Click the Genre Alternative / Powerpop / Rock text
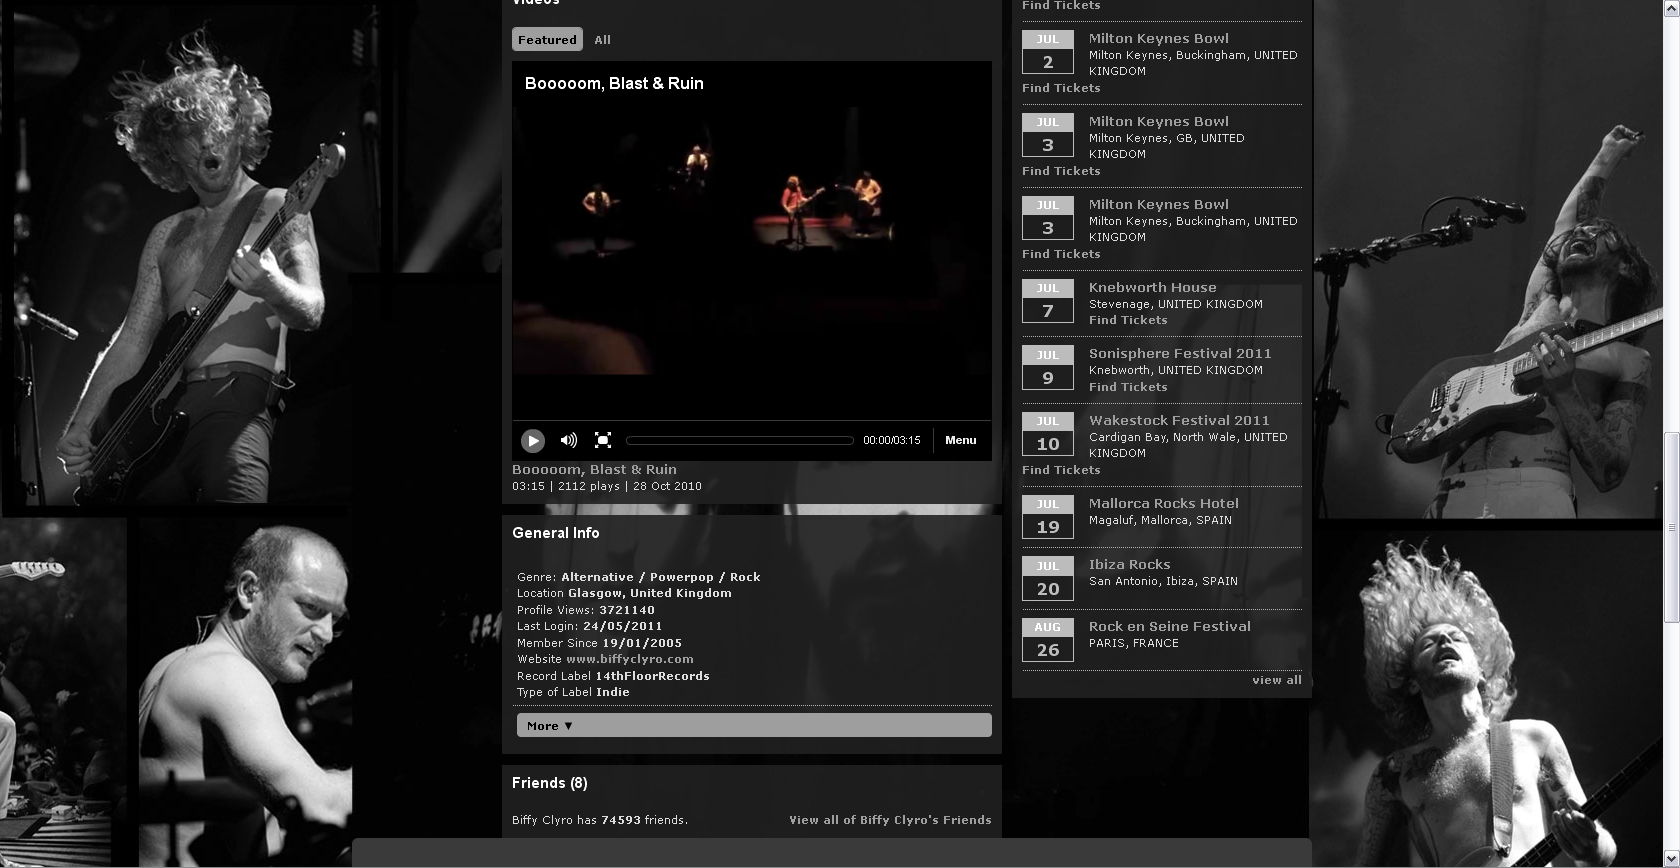Viewport: 1680px width, 868px height. pos(638,577)
